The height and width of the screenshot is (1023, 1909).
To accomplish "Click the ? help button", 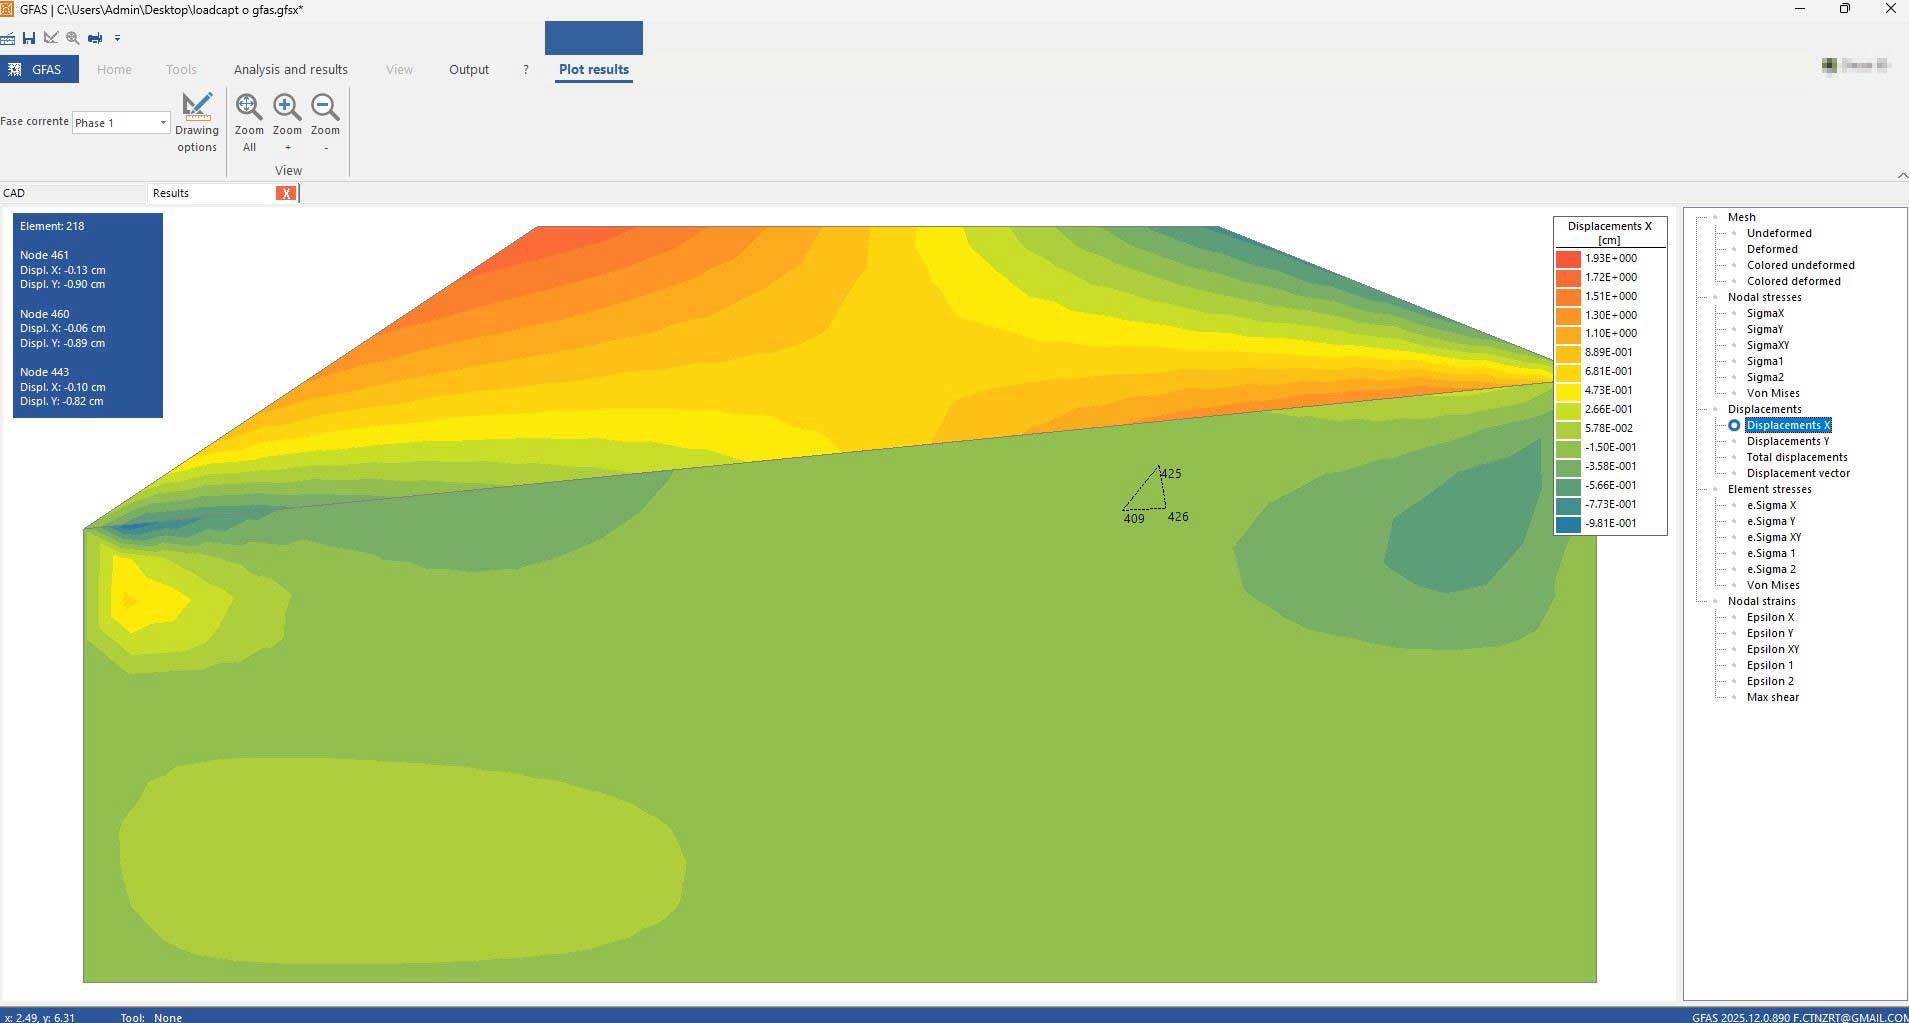I will click(x=526, y=70).
